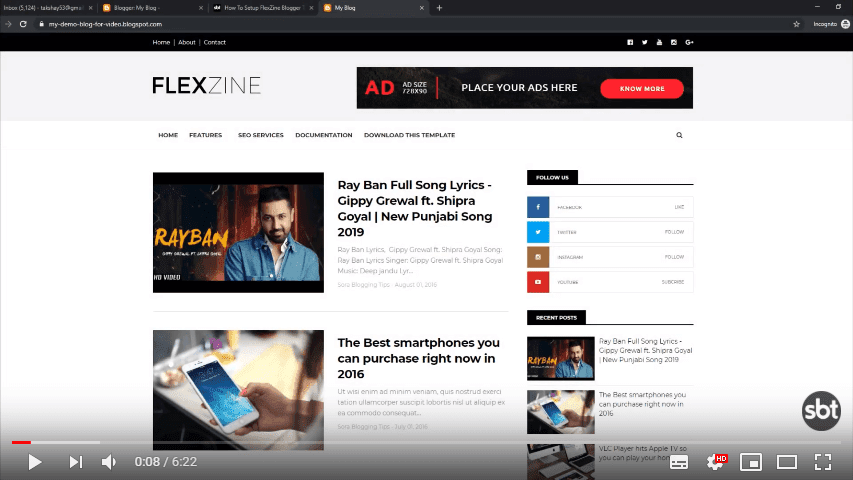This screenshot has height=480, width=853.
Task: Select HOME in main navigation
Action: [x=168, y=135]
